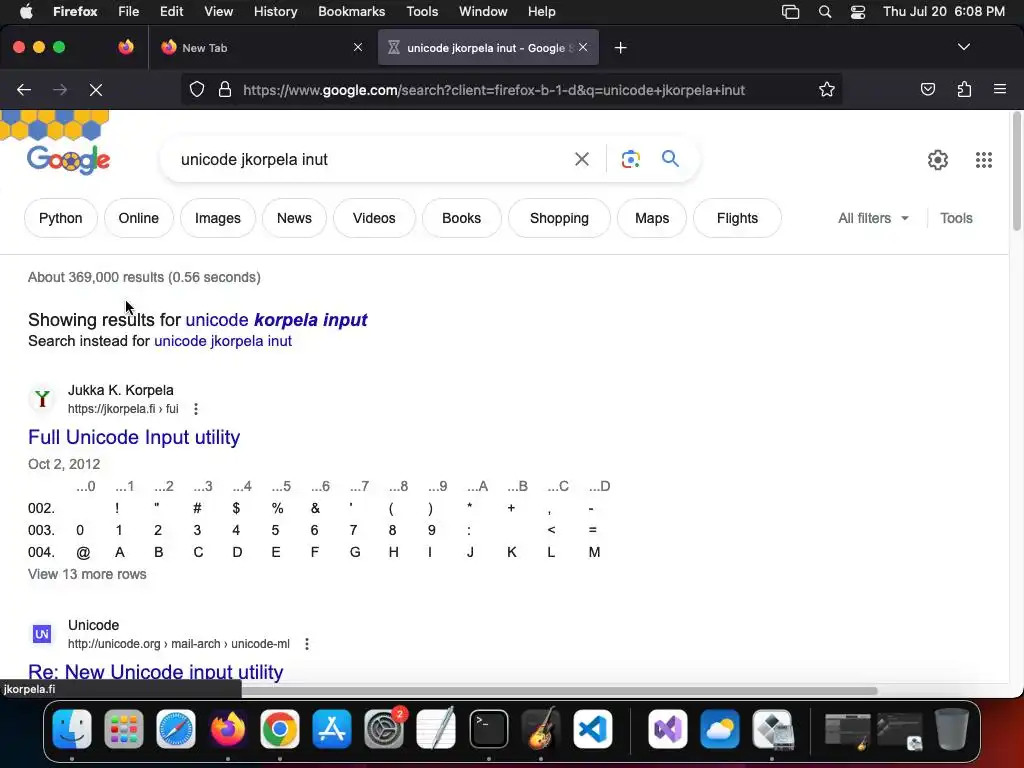Open Tools search options
This screenshot has height=768, width=1024.
[x=956, y=218]
